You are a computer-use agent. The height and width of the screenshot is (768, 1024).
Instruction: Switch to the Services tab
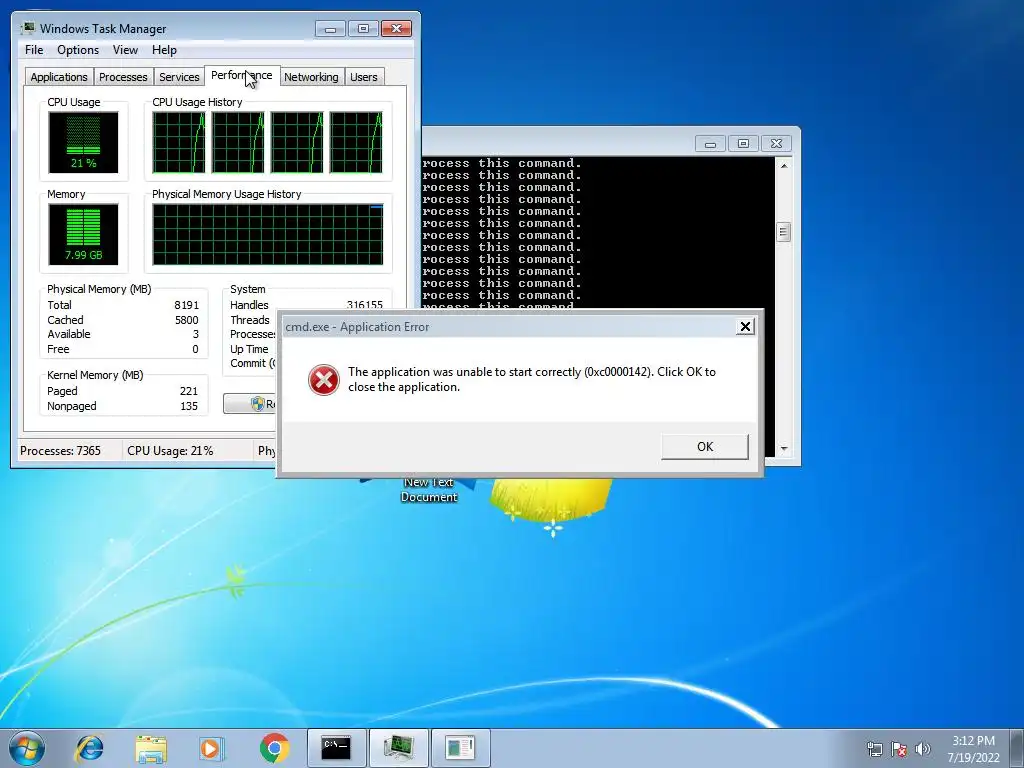[179, 77]
